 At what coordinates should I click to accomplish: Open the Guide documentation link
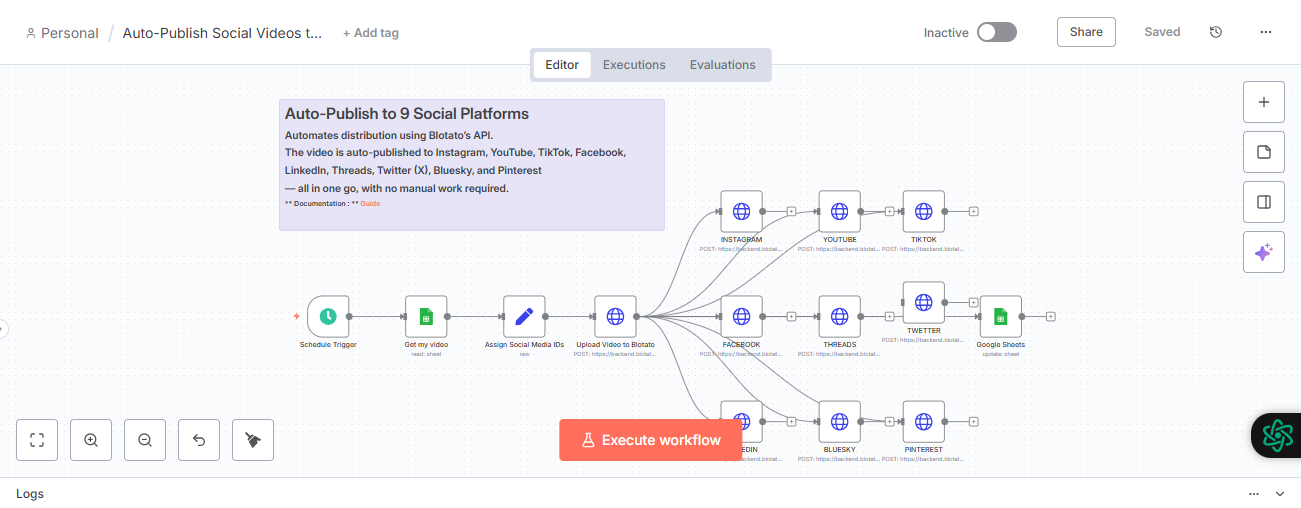click(x=370, y=203)
